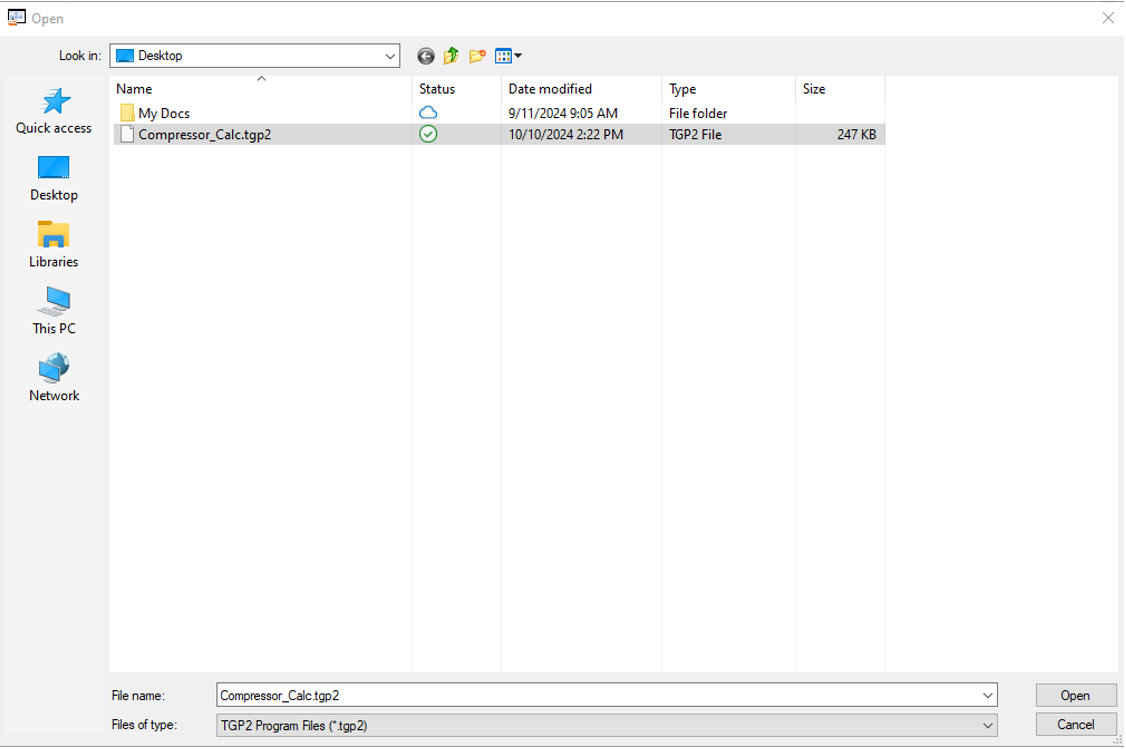Select the My Docs folder name
Viewport: 1126px width, 749px height.
pos(164,113)
